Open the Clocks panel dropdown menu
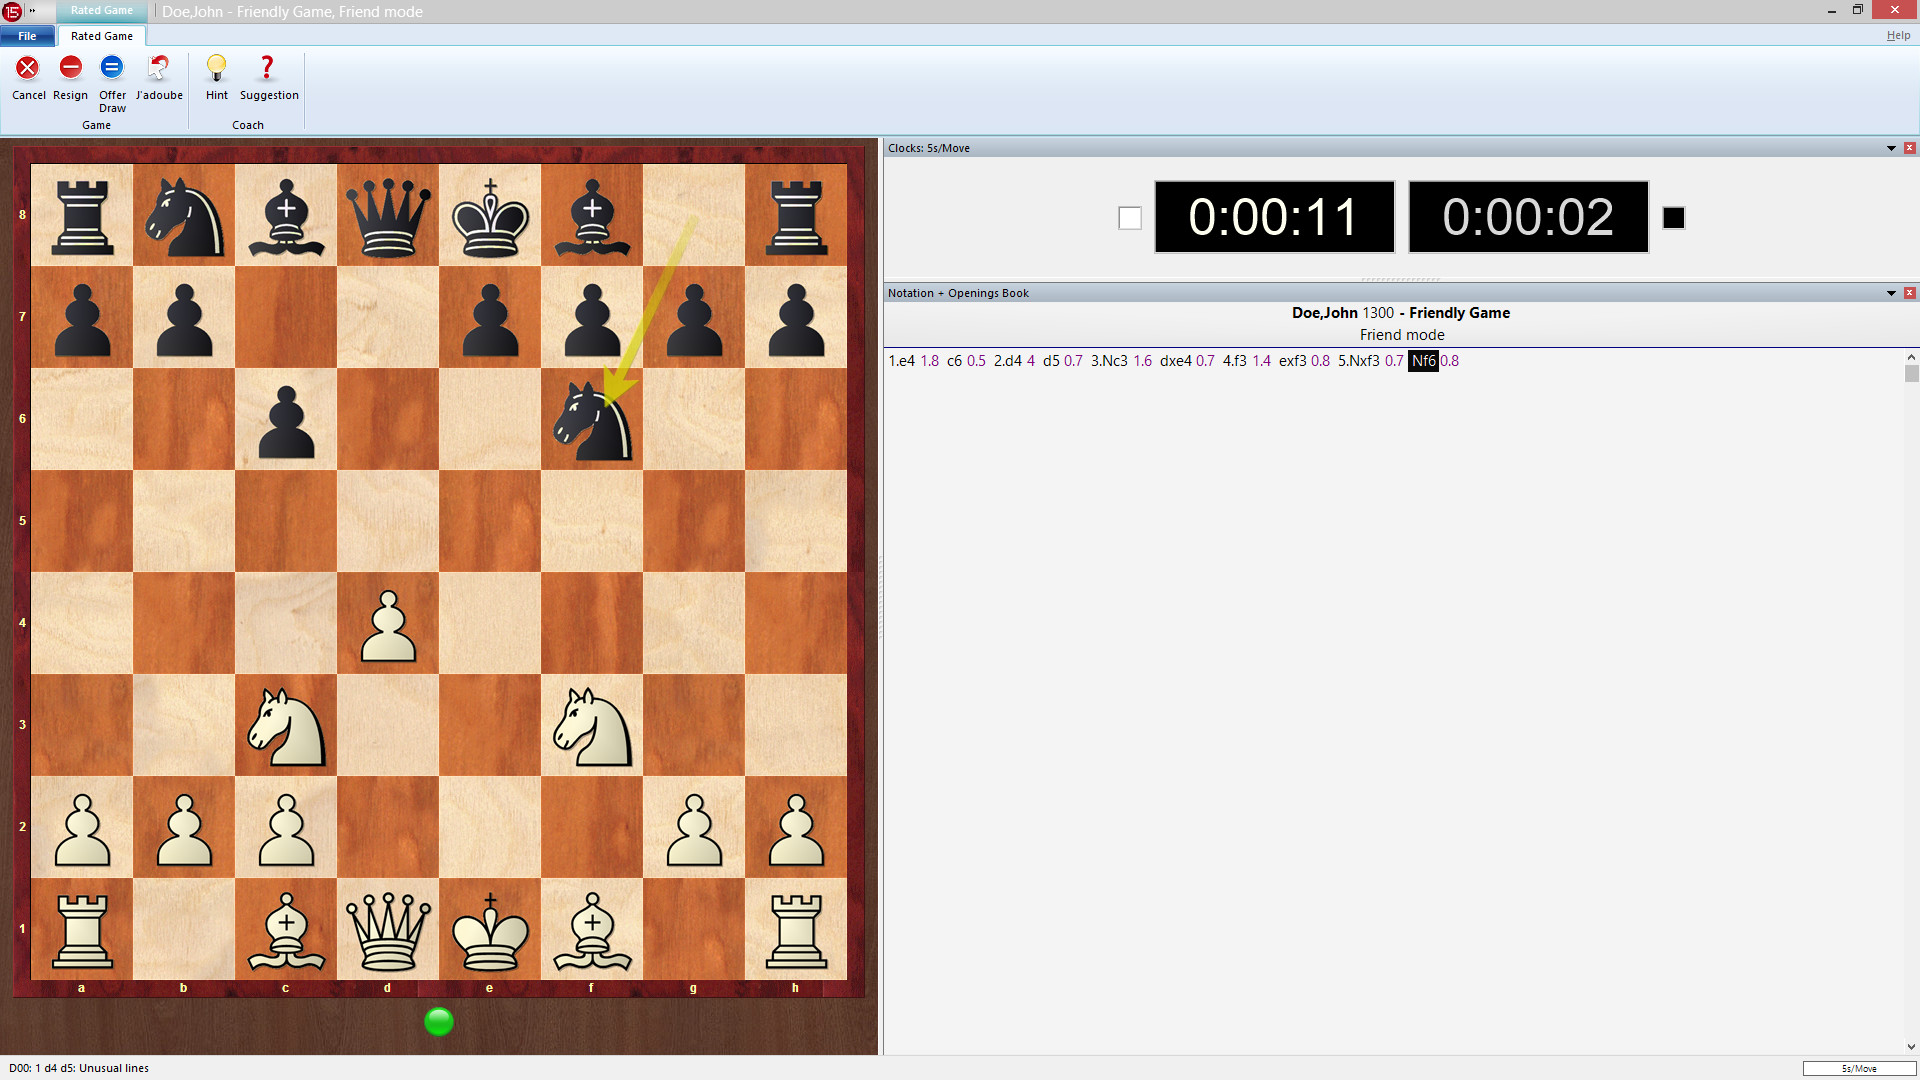The width and height of the screenshot is (1920, 1080). (x=1891, y=147)
